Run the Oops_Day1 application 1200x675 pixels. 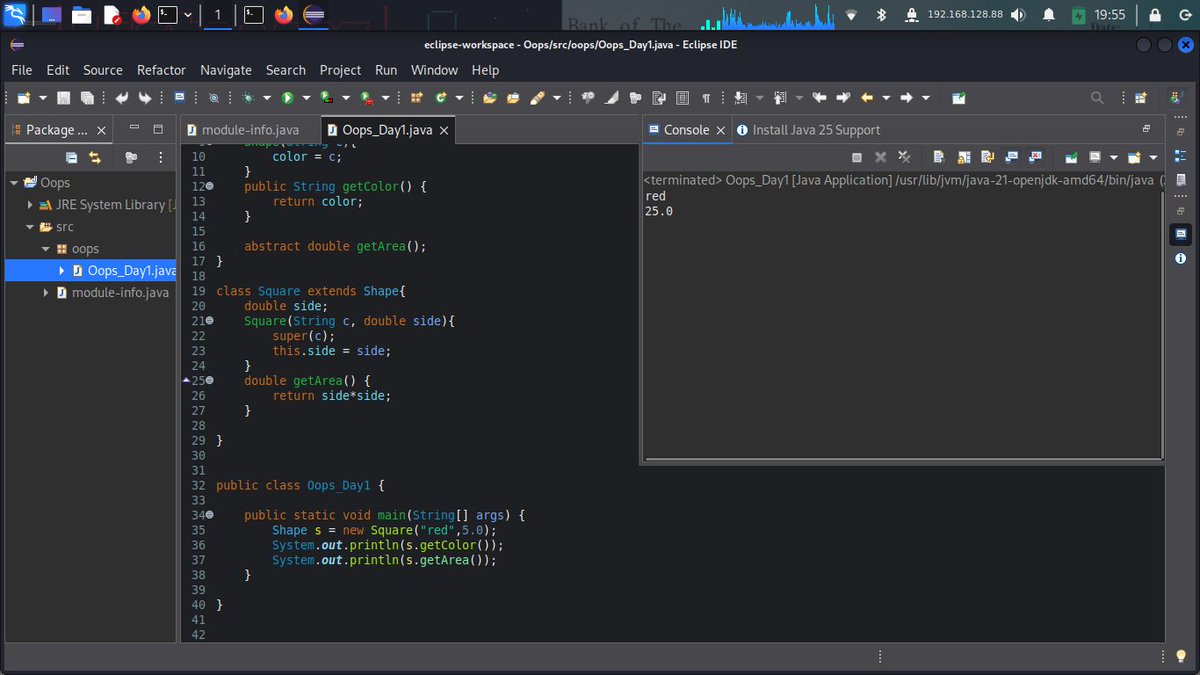[287, 97]
